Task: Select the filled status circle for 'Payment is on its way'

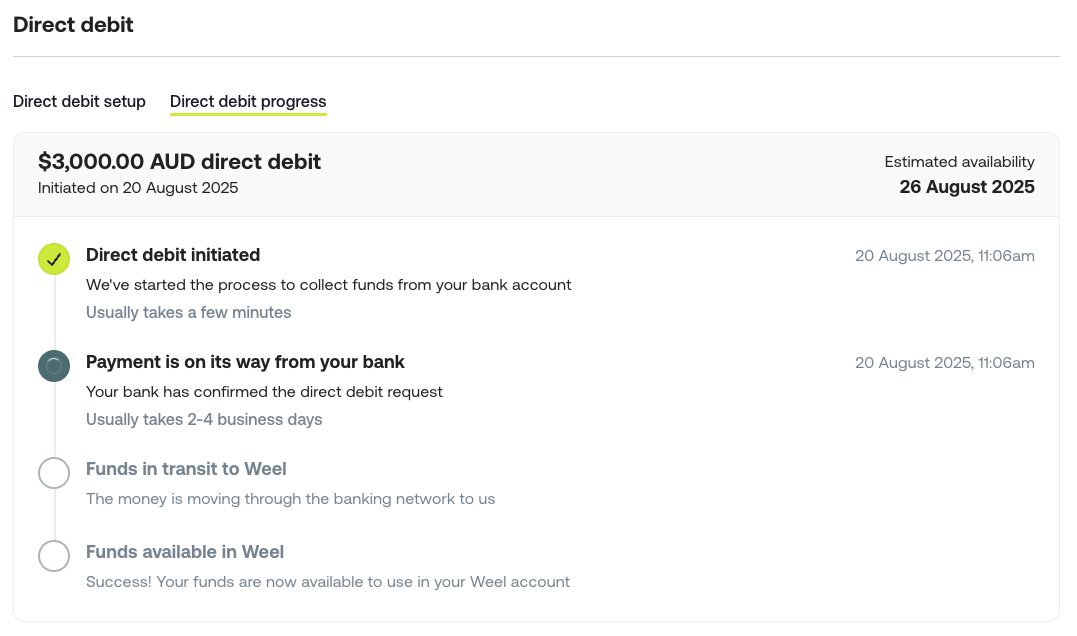Action: [x=54, y=366]
